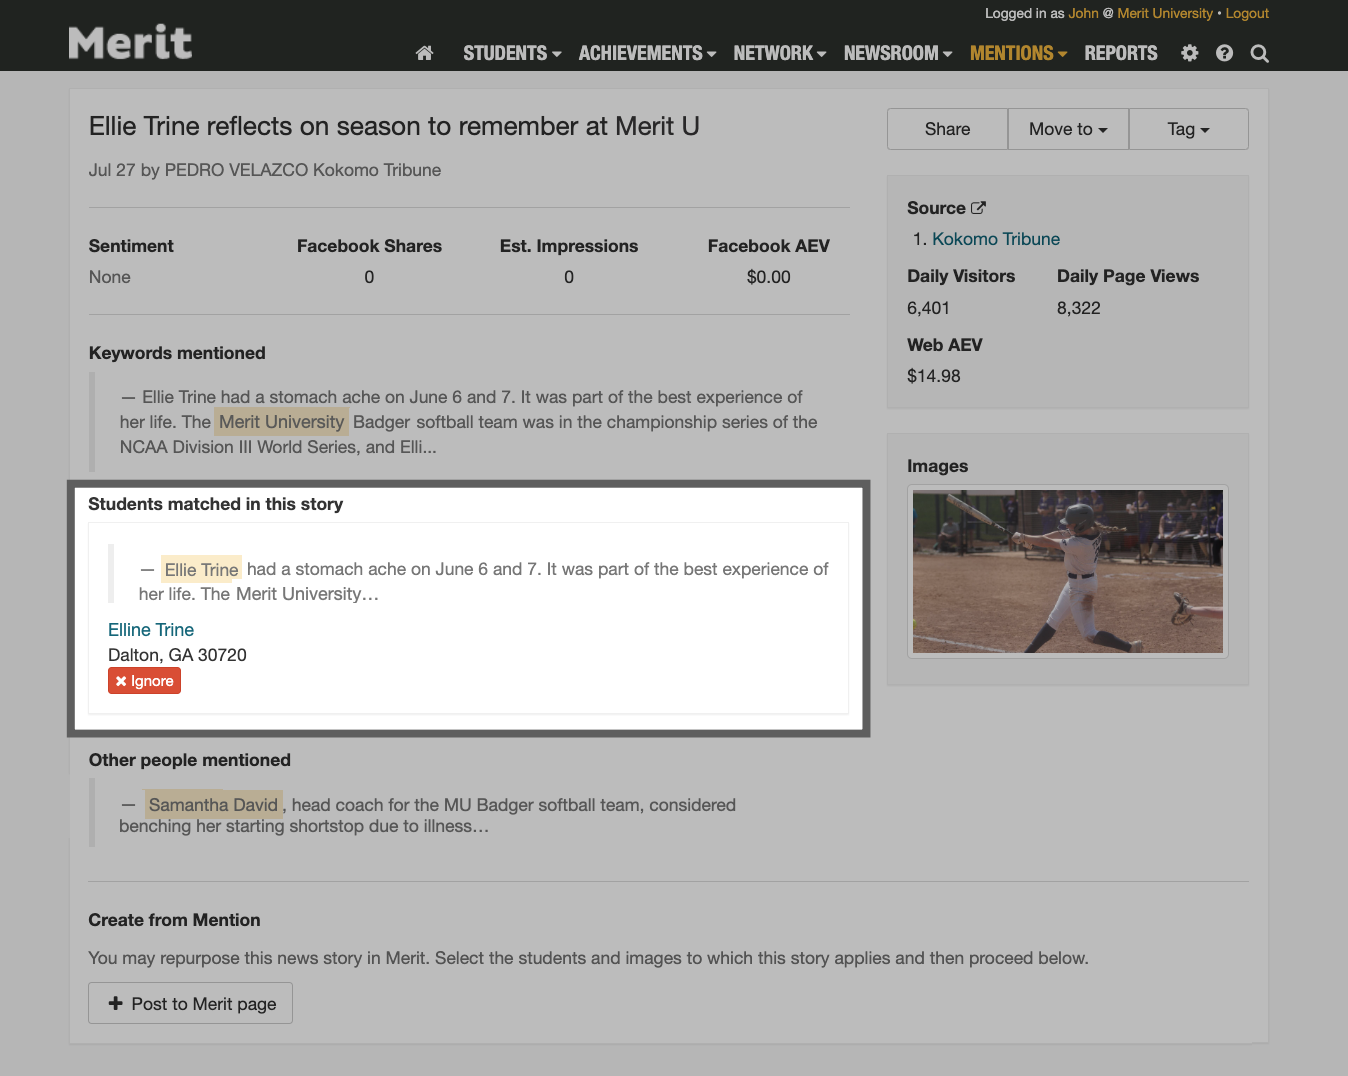The height and width of the screenshot is (1076, 1348).
Task: Click Post to Merit page button
Action: click(x=190, y=1003)
